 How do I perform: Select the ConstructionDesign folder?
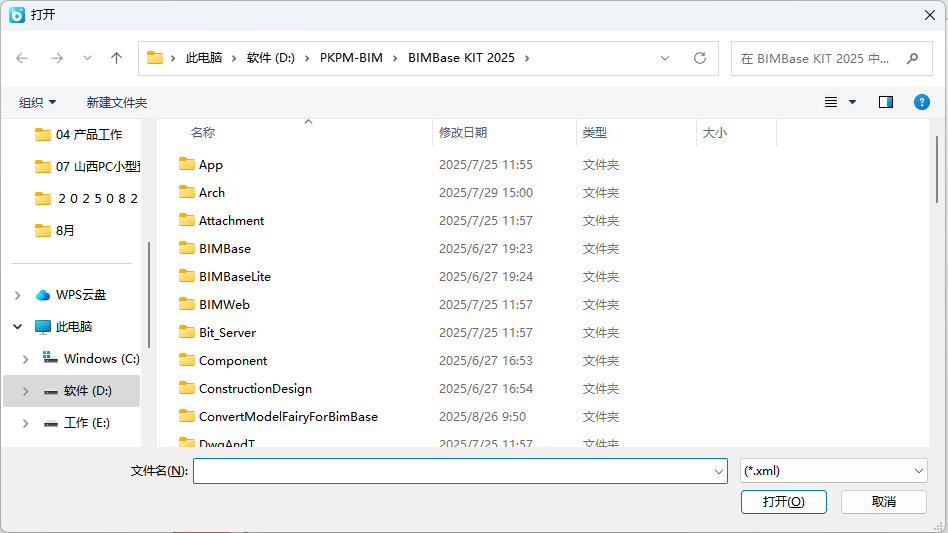pyautogui.click(x=255, y=389)
